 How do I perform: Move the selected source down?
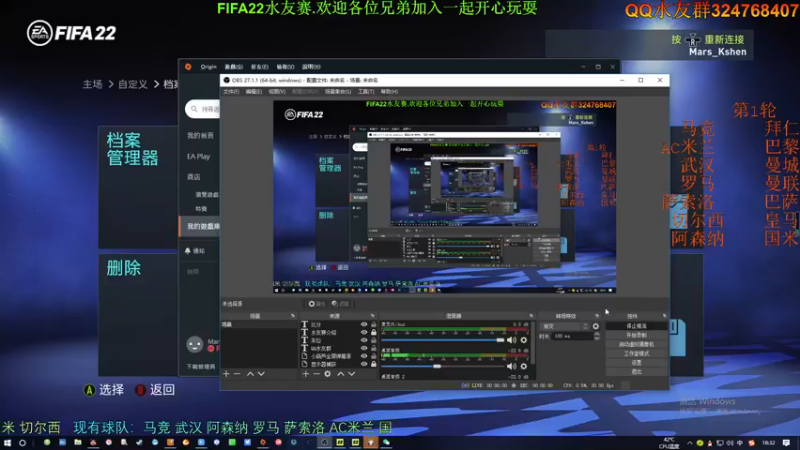352,374
